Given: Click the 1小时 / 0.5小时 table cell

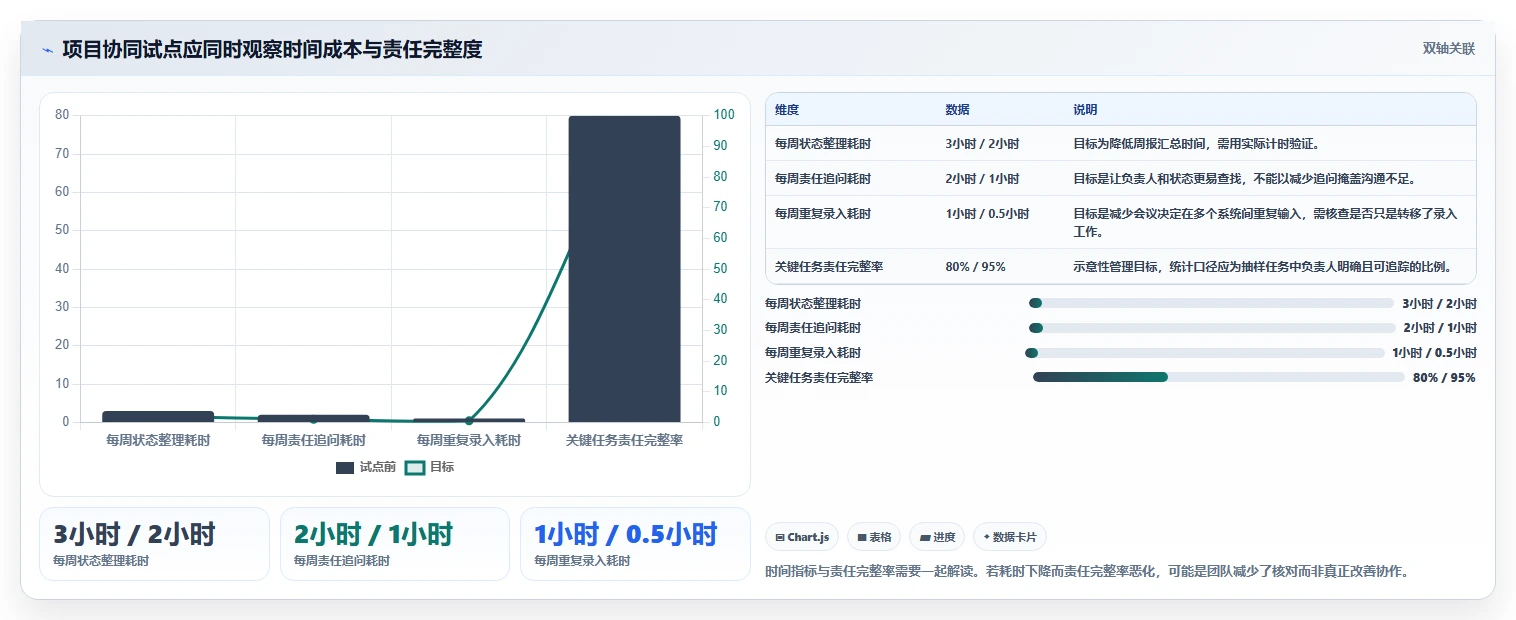Looking at the screenshot, I should tap(987, 214).
